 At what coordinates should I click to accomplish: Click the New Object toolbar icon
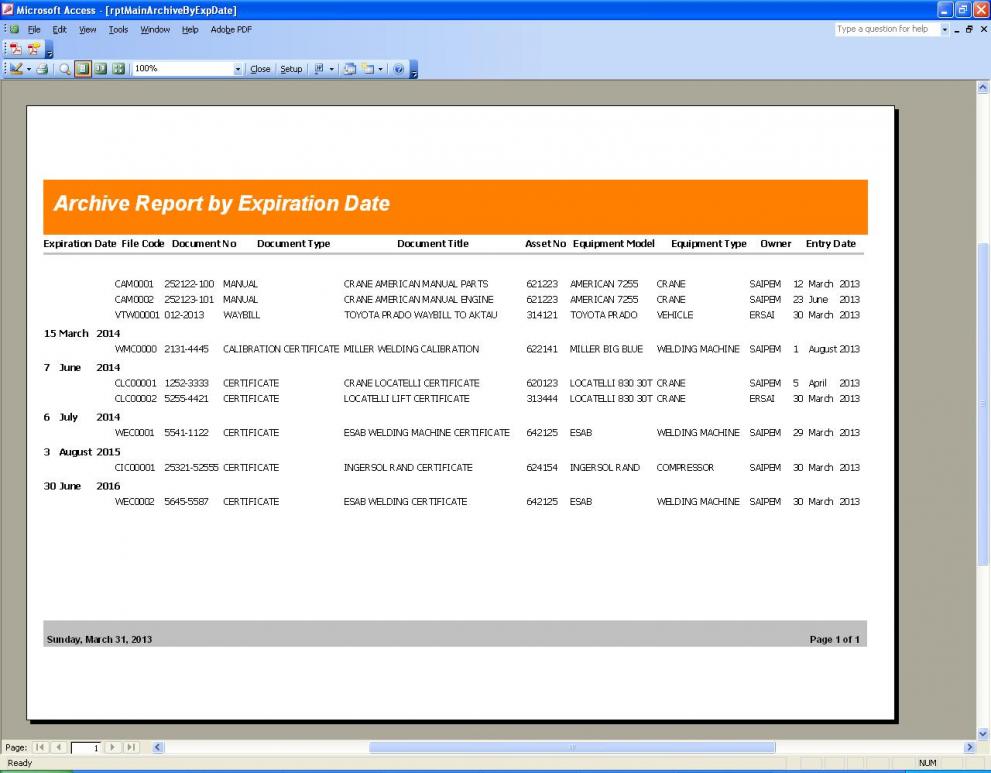tap(368, 69)
